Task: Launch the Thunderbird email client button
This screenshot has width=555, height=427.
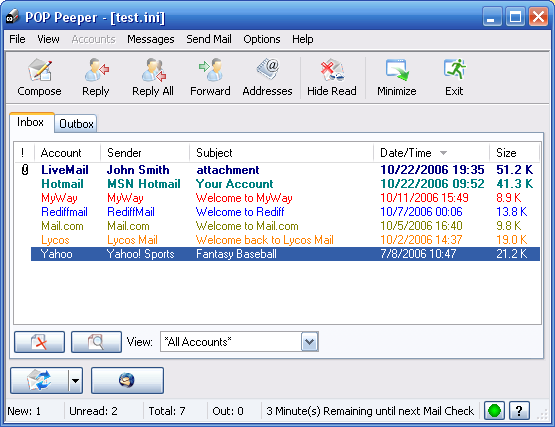Action: (x=127, y=381)
